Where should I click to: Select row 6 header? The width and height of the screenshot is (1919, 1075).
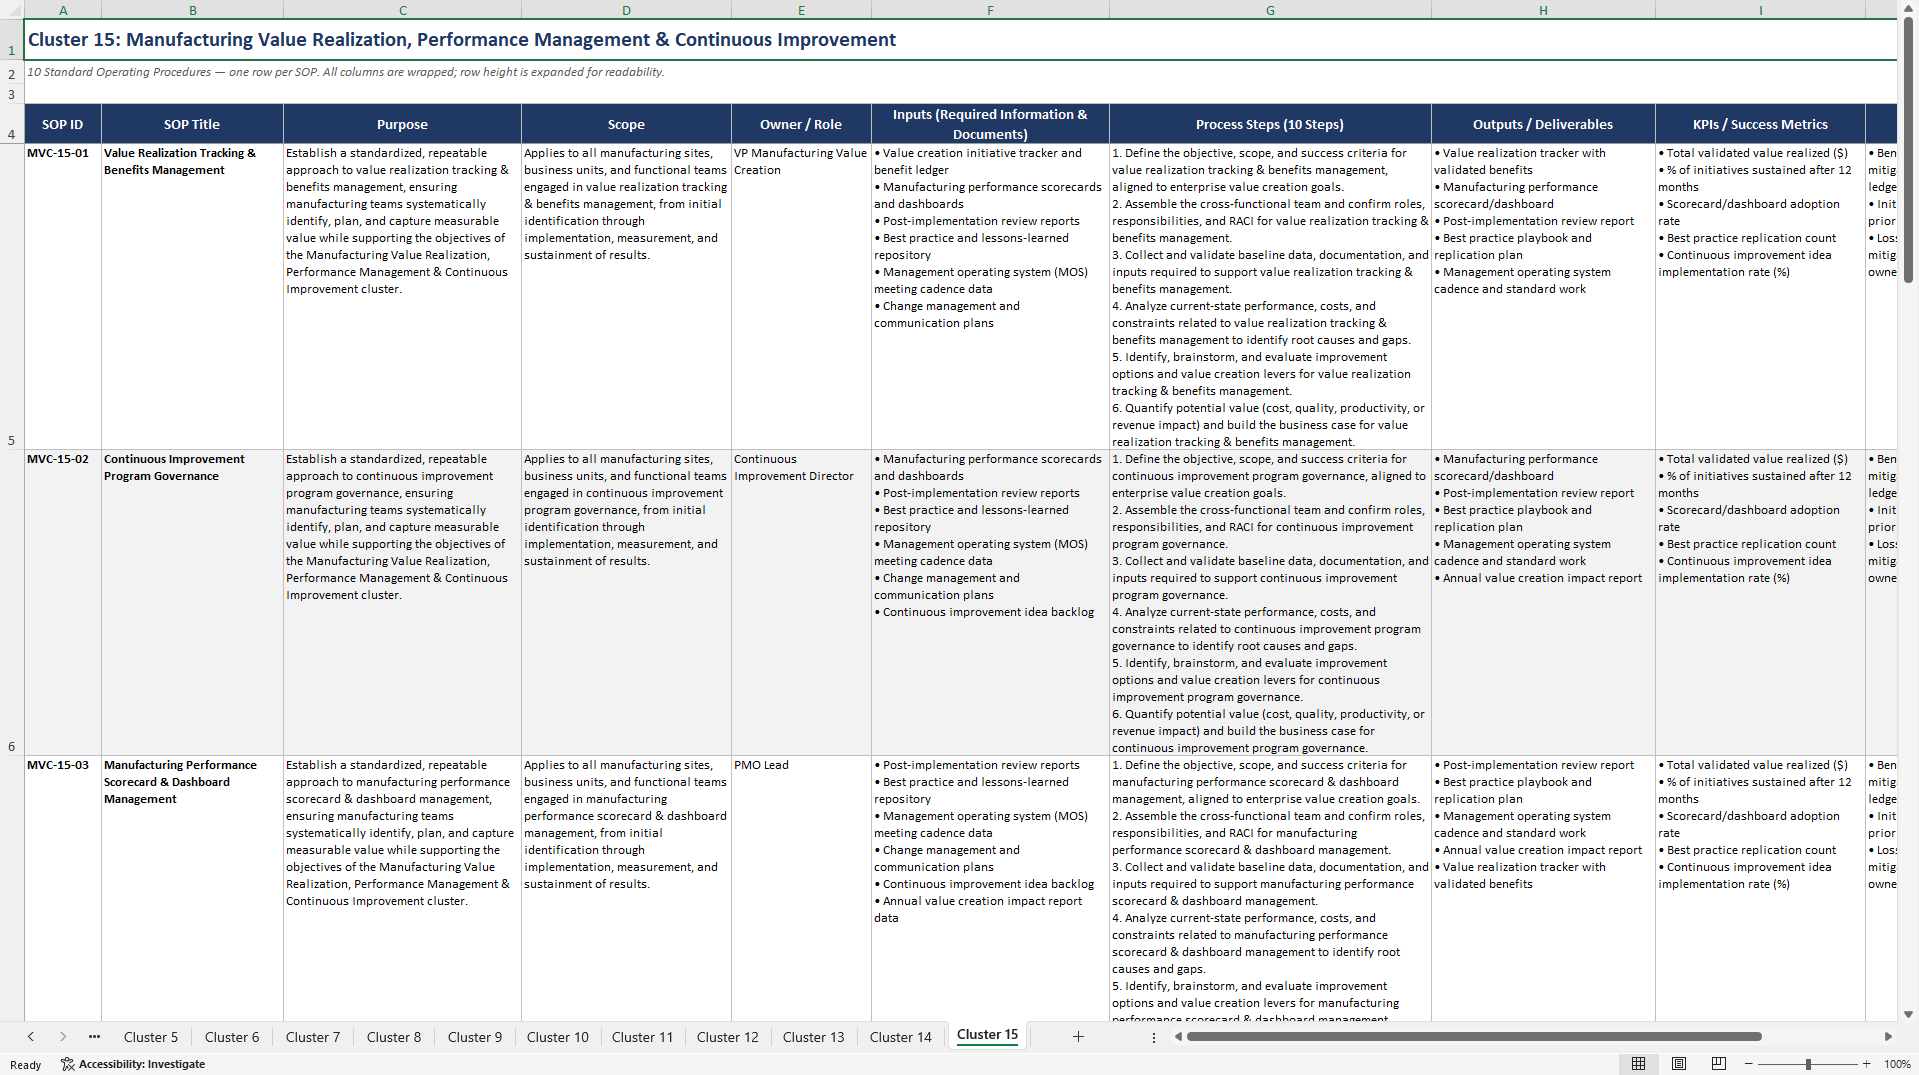tap(12, 603)
